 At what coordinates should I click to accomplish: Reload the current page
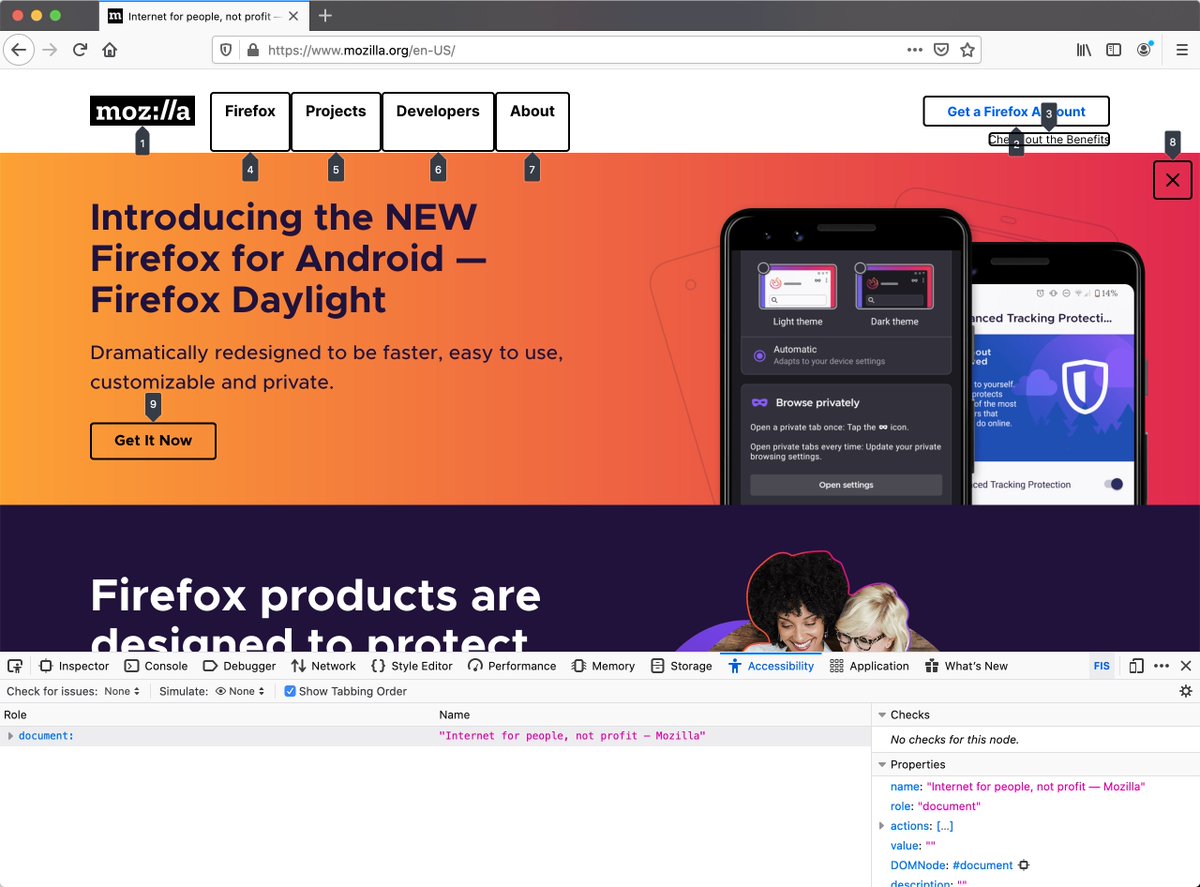coord(80,50)
